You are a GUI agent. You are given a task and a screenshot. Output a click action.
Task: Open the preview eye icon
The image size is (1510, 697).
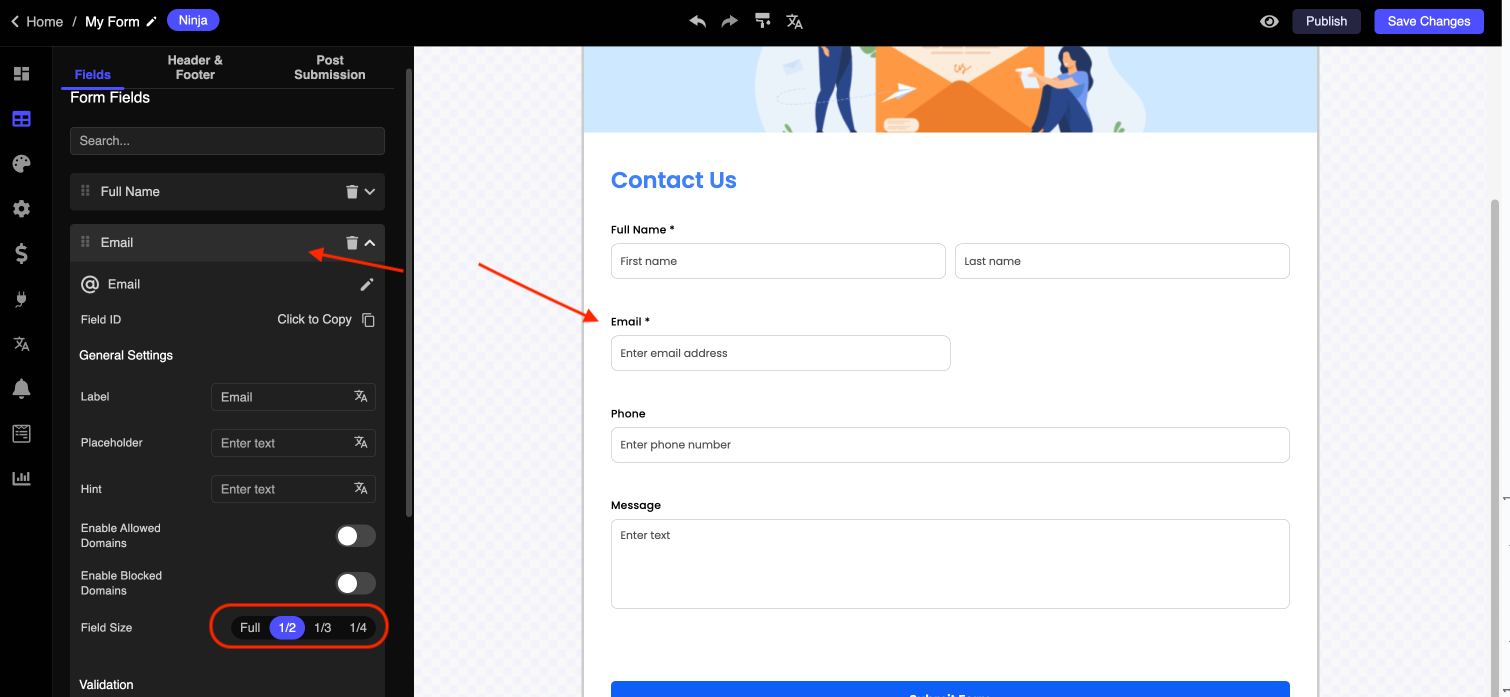(x=1269, y=21)
